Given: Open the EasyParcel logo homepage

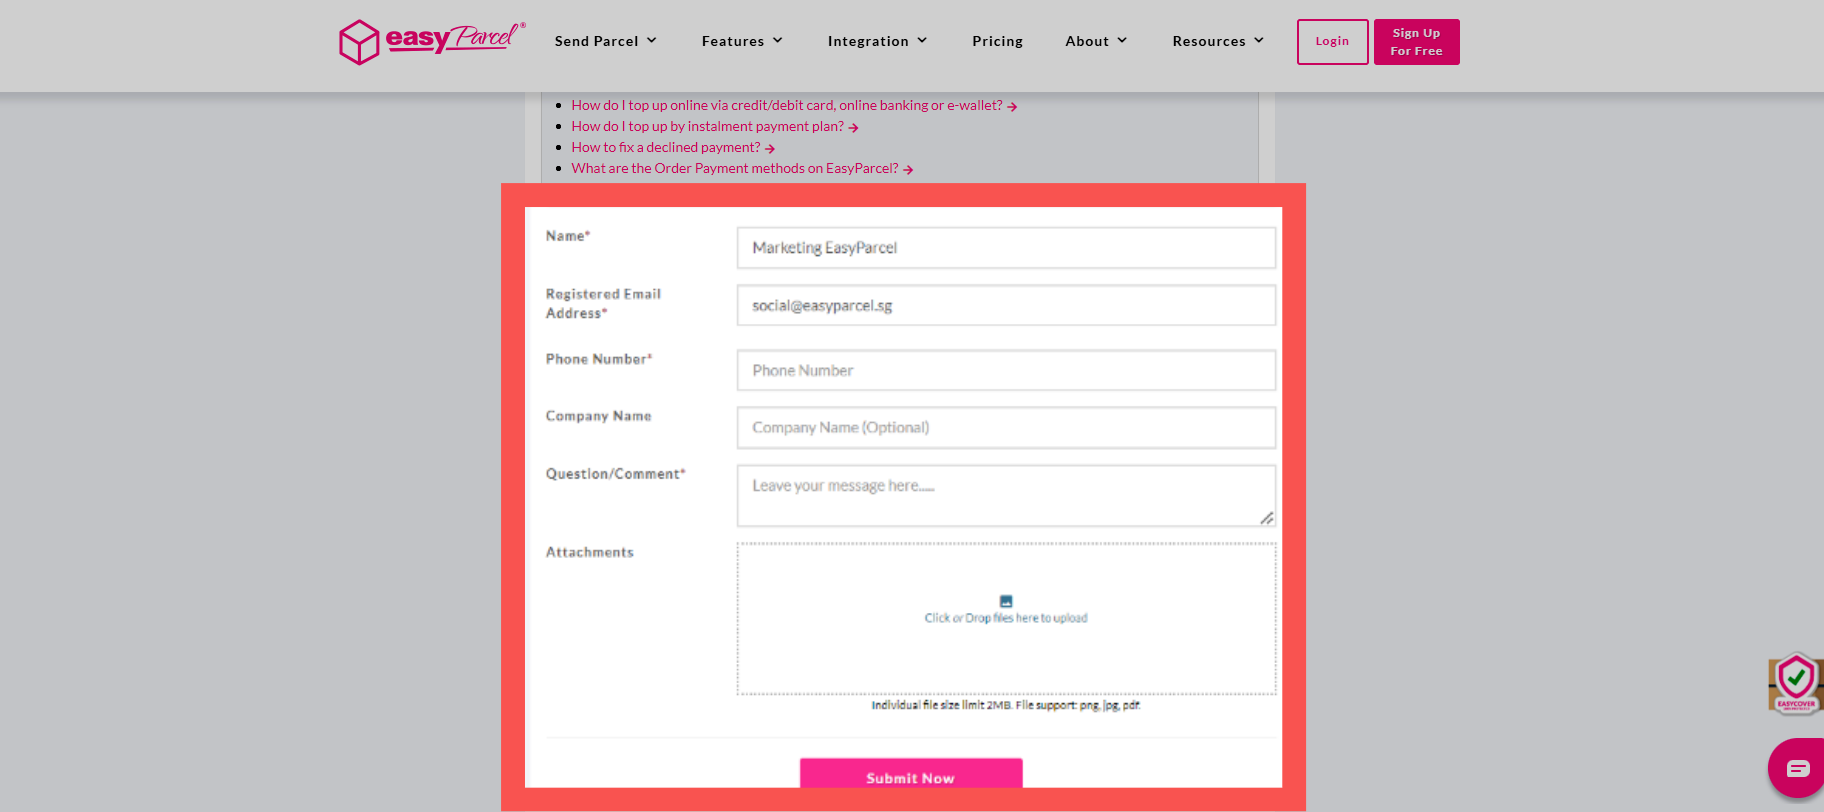Looking at the screenshot, I should coord(431,41).
